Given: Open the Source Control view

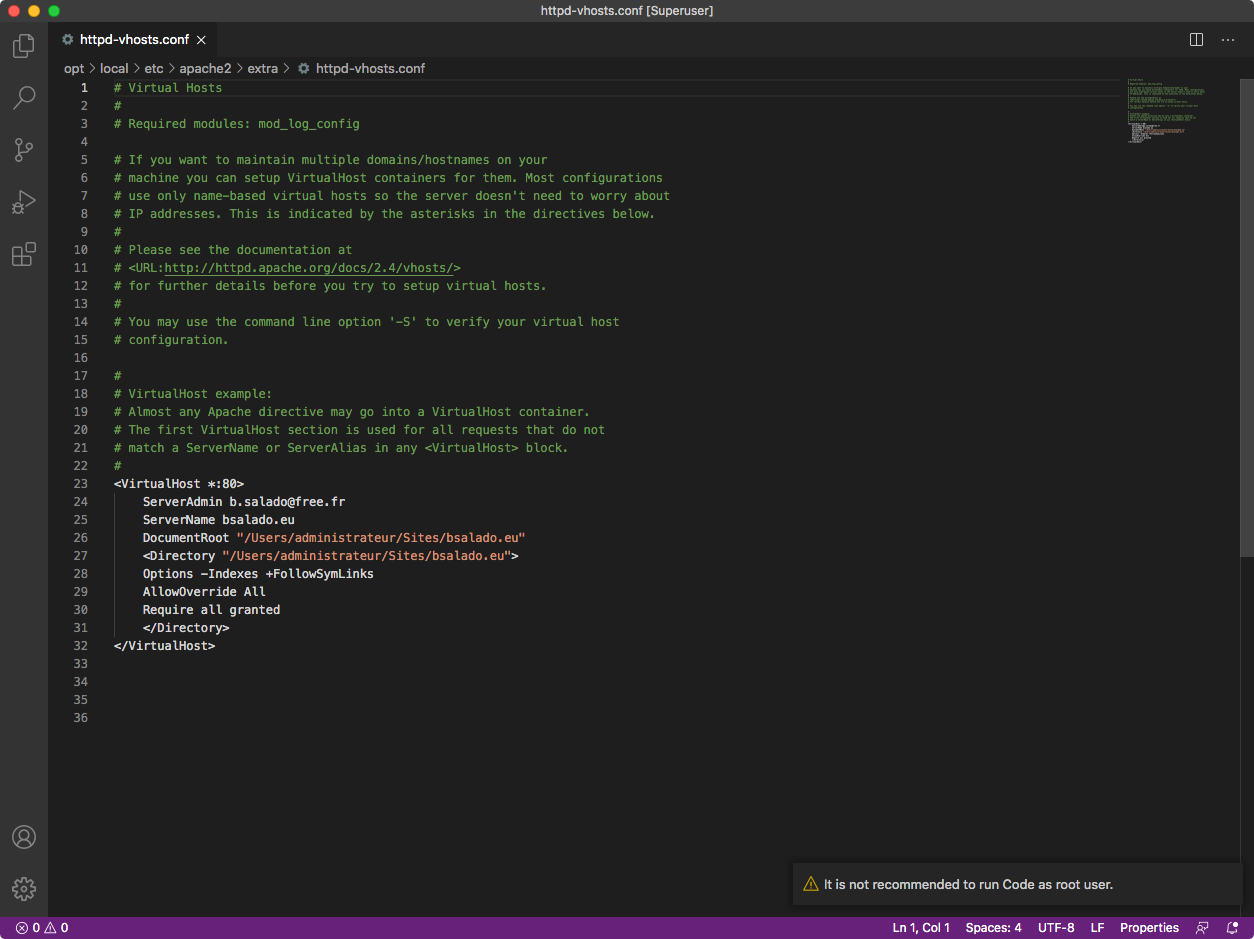Looking at the screenshot, I should tap(24, 150).
